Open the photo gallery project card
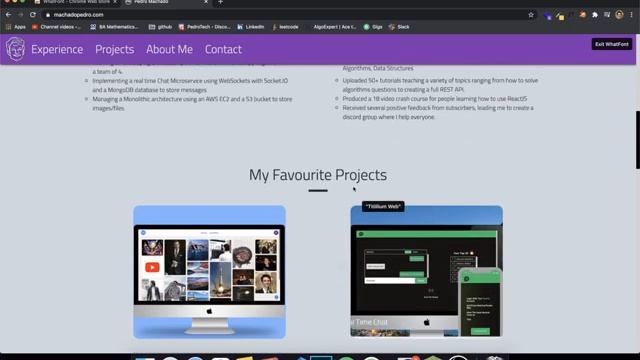Screen dimensions: 640x360 coord(209,272)
